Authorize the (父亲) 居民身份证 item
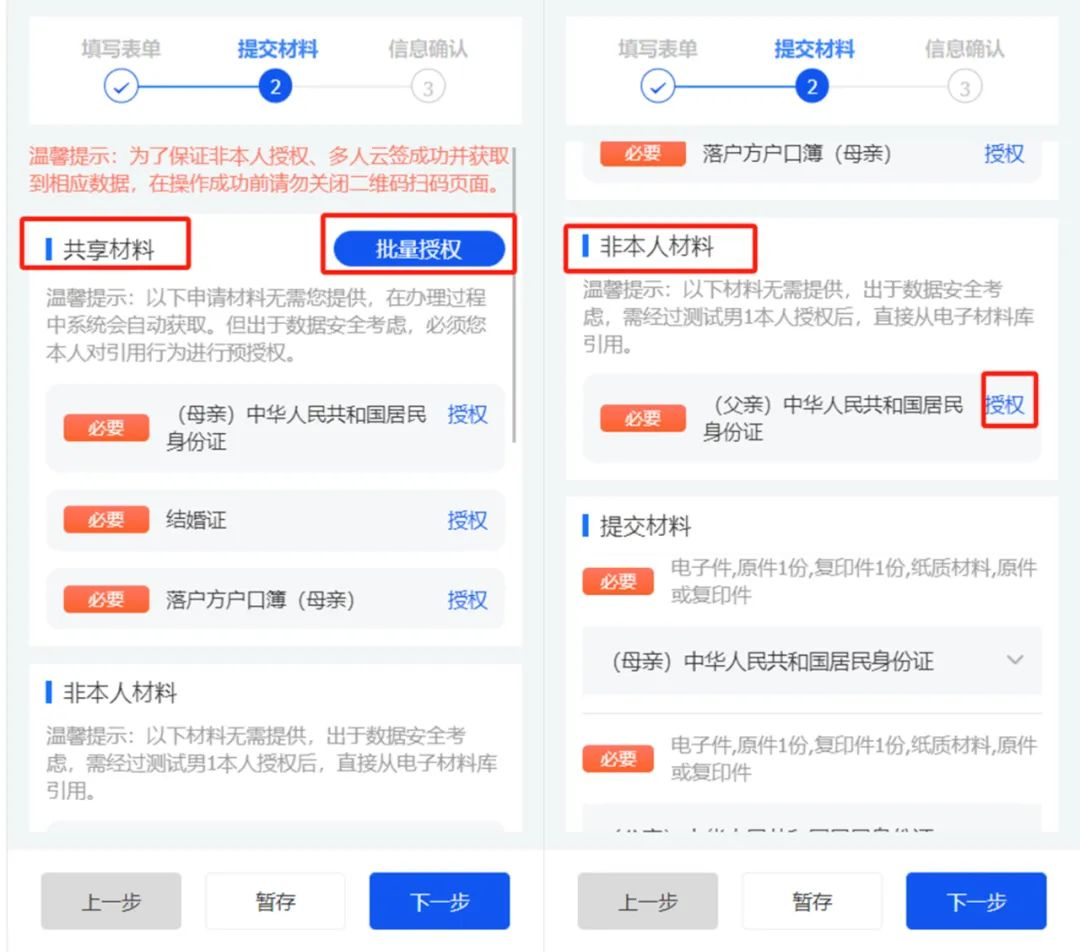Image resolution: width=1080 pixels, height=952 pixels. tap(1004, 404)
